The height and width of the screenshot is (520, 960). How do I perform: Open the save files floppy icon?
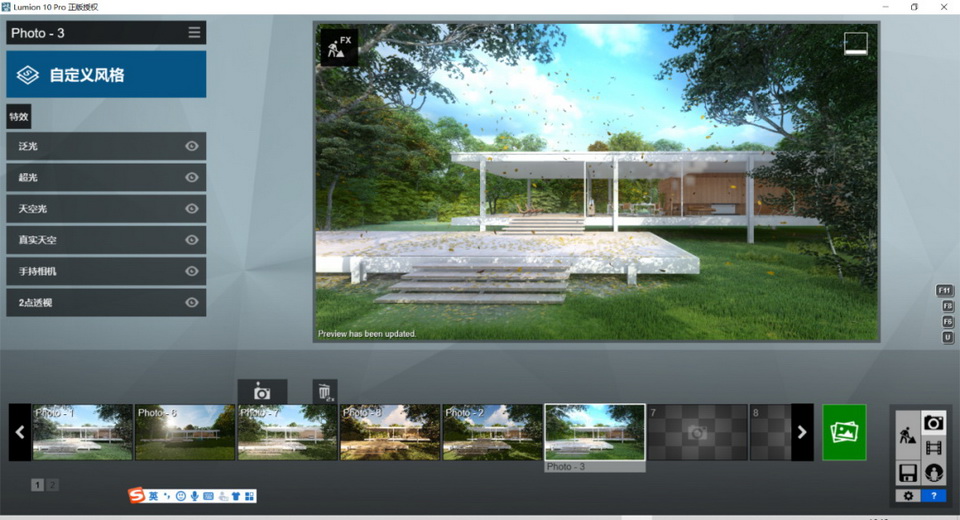(x=907, y=472)
